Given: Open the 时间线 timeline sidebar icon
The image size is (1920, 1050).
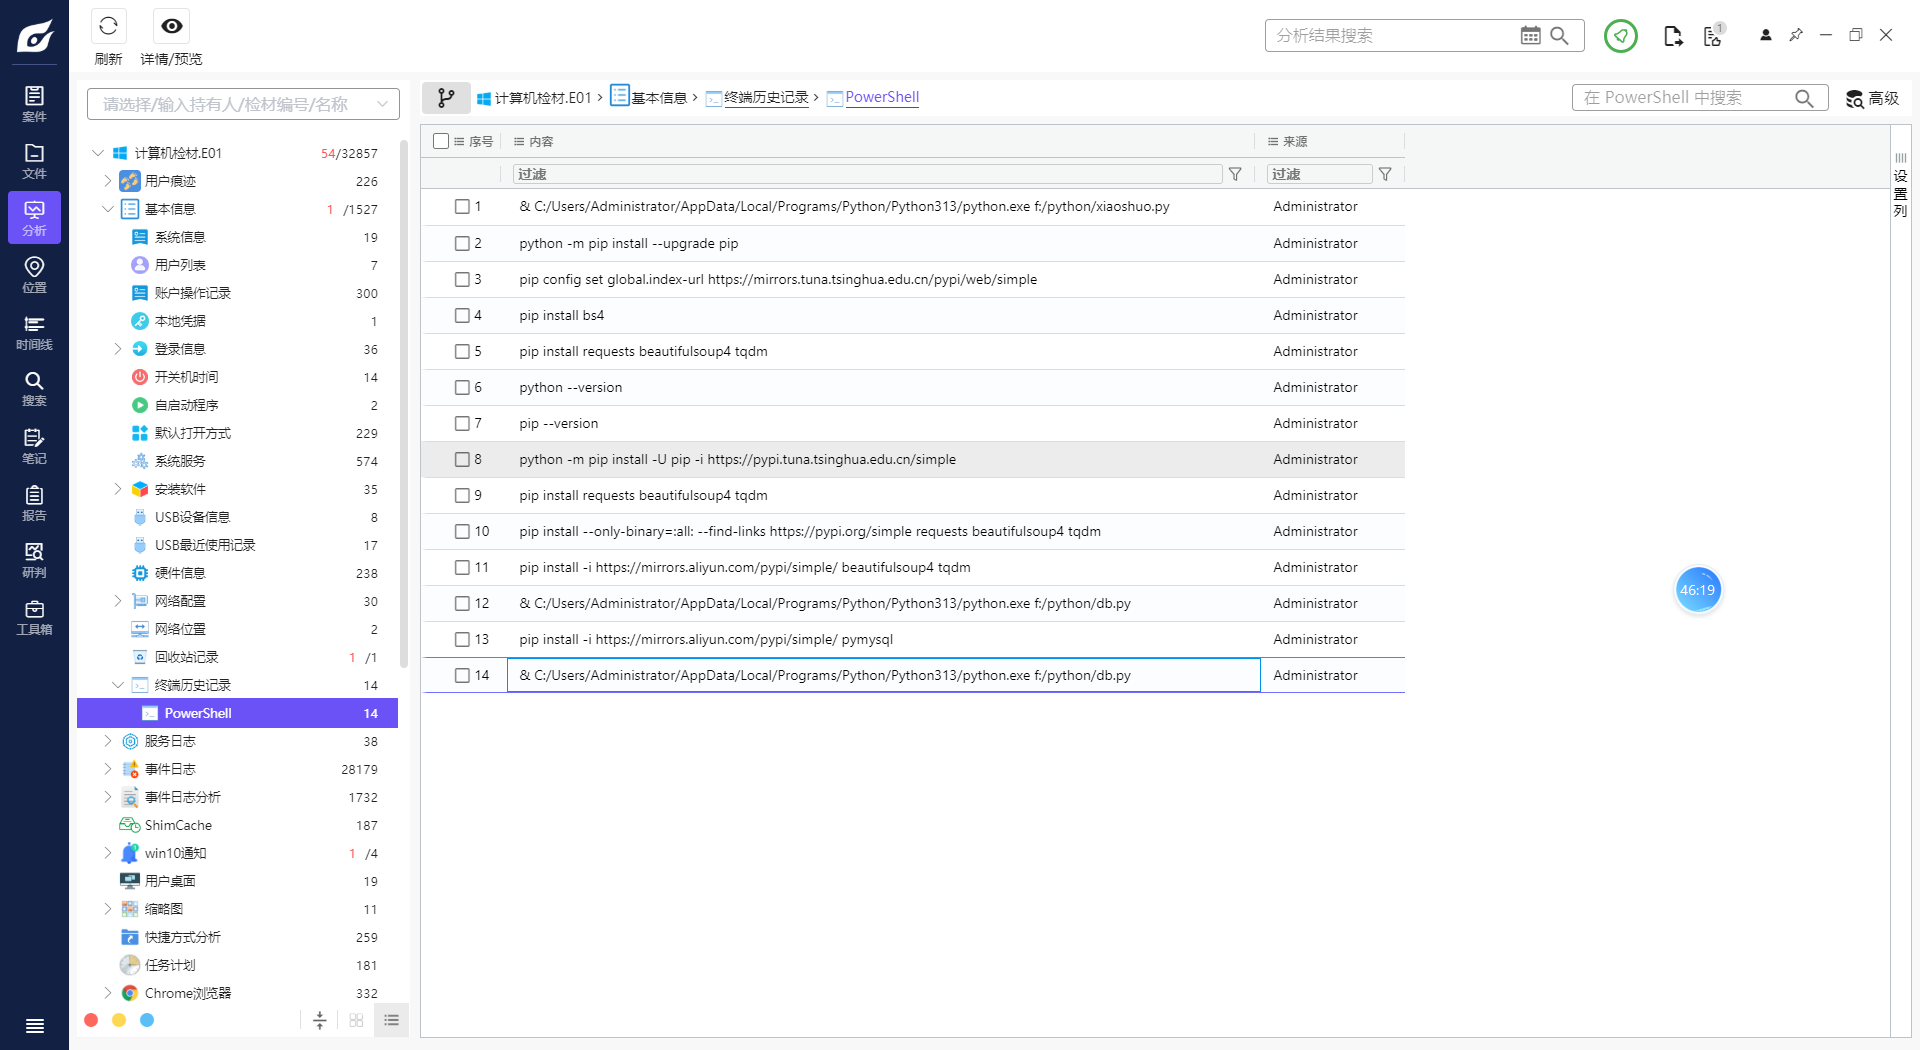Looking at the screenshot, I should pos(34,332).
